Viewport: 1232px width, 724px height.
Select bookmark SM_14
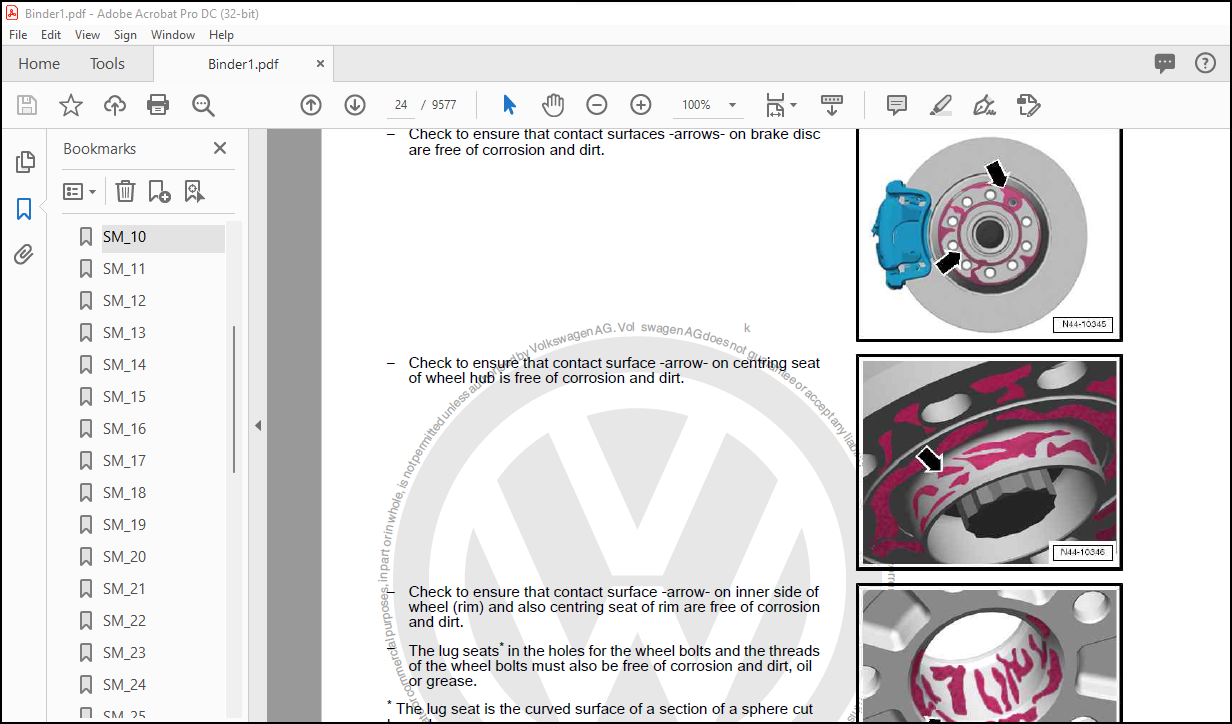[x=124, y=365]
